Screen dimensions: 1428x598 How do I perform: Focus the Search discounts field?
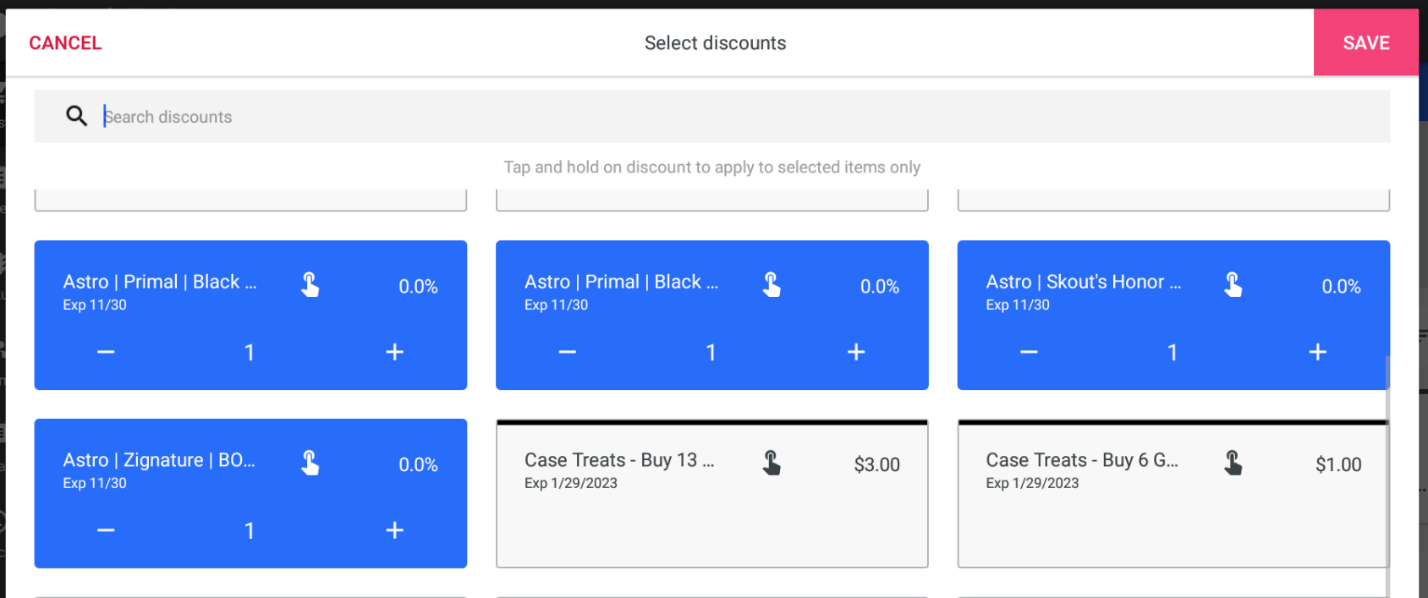click(700, 117)
